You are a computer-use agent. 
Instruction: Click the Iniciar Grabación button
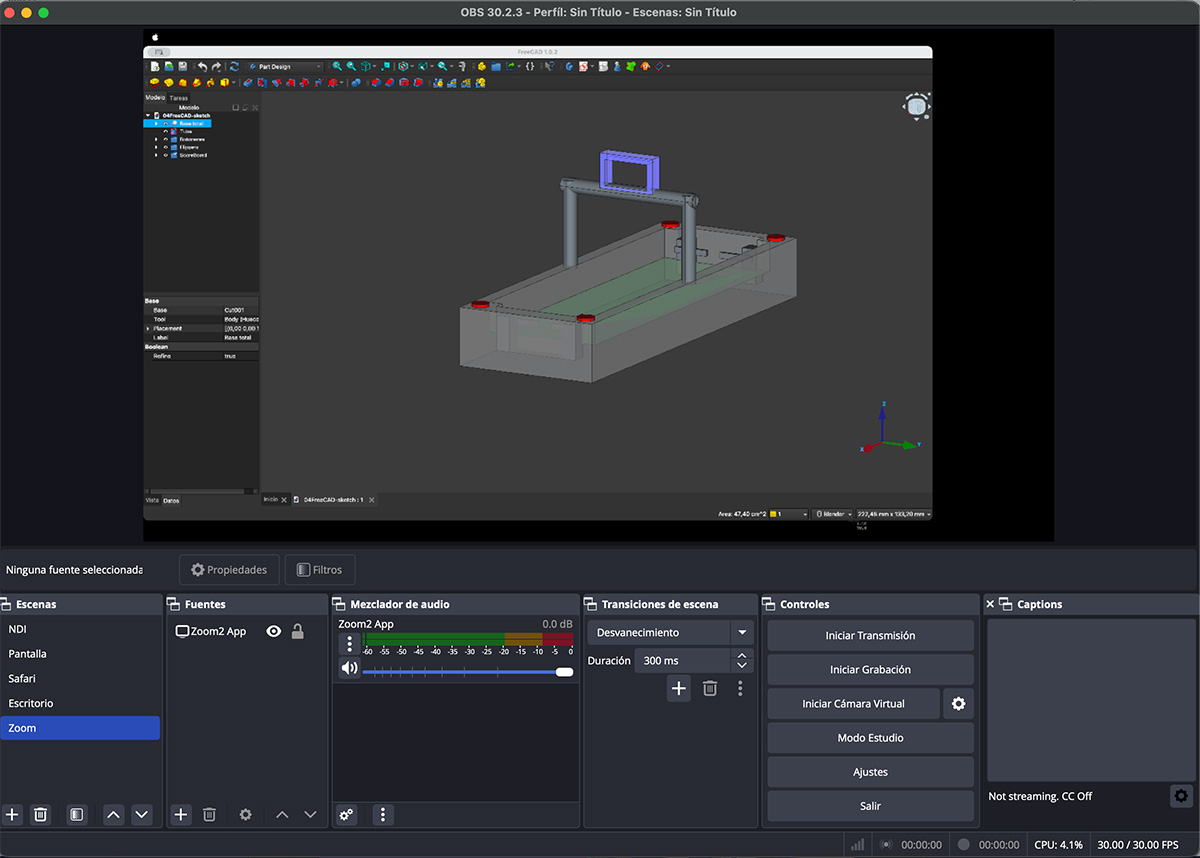click(870, 670)
